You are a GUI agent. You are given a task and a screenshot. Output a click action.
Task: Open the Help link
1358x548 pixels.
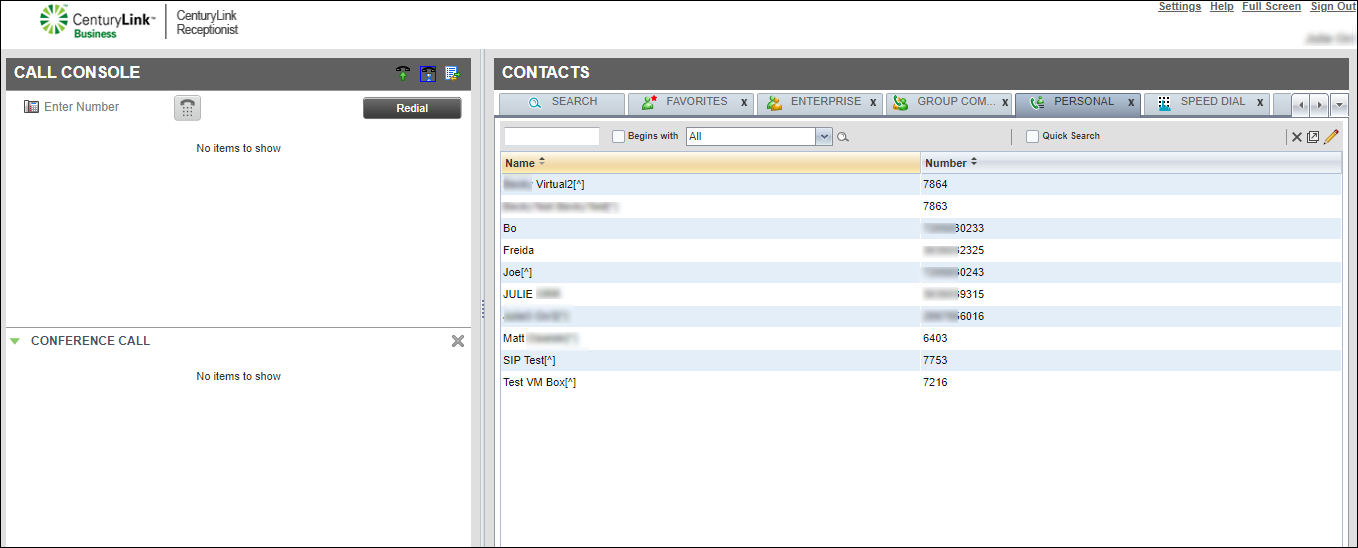1221,7
